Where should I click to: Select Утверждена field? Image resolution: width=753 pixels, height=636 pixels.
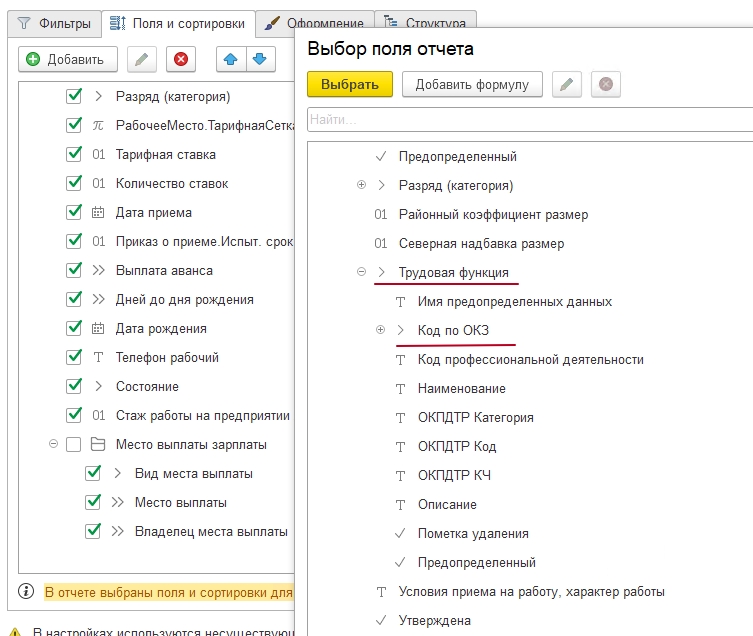pos(435,621)
